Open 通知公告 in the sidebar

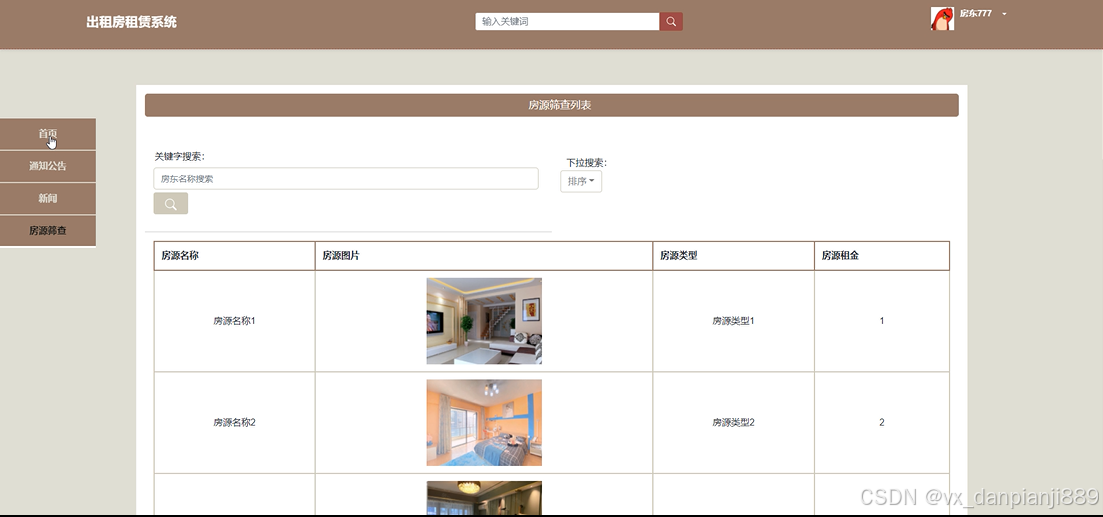[48, 166]
